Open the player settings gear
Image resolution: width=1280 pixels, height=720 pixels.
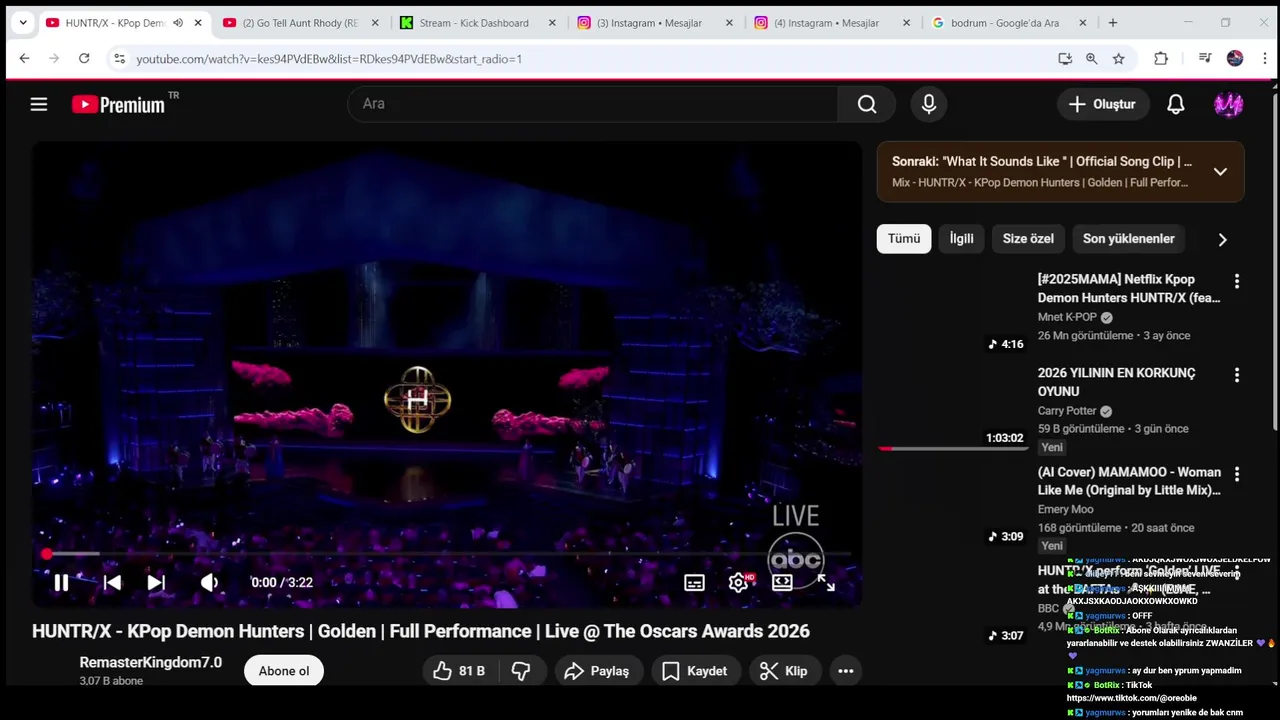point(739,582)
